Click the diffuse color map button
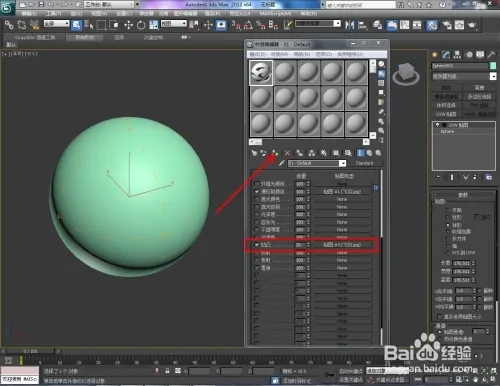The height and width of the screenshot is (386, 500). pyautogui.click(x=342, y=192)
